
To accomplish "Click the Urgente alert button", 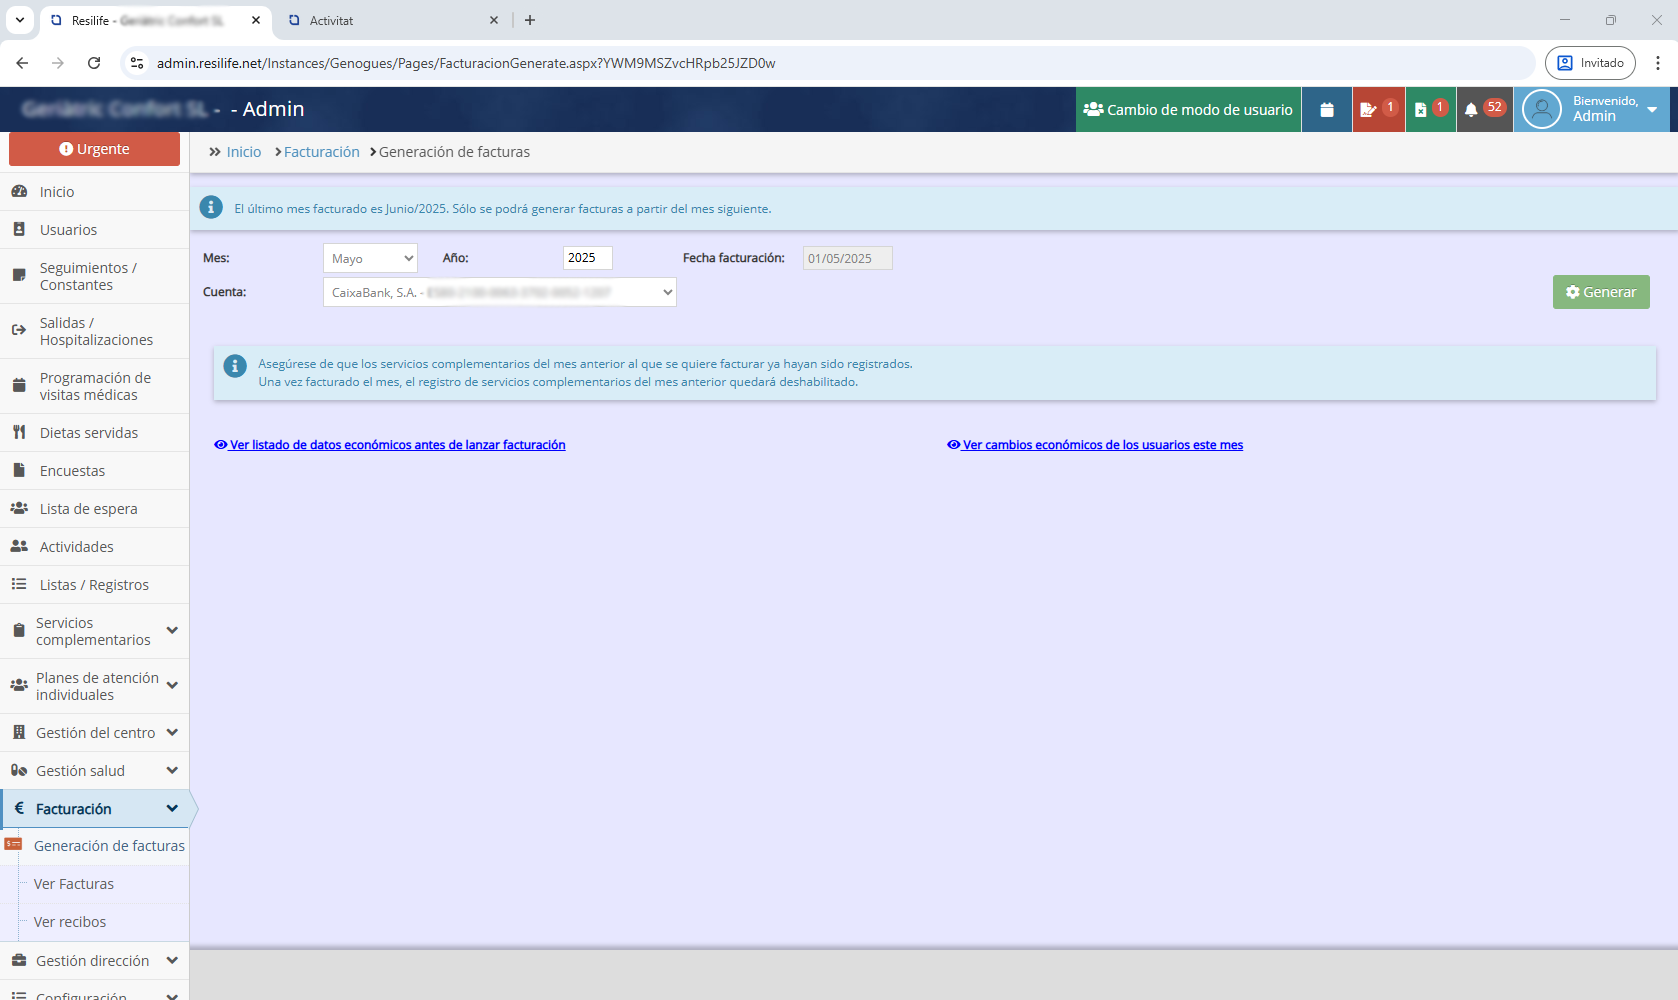I will tap(94, 149).
